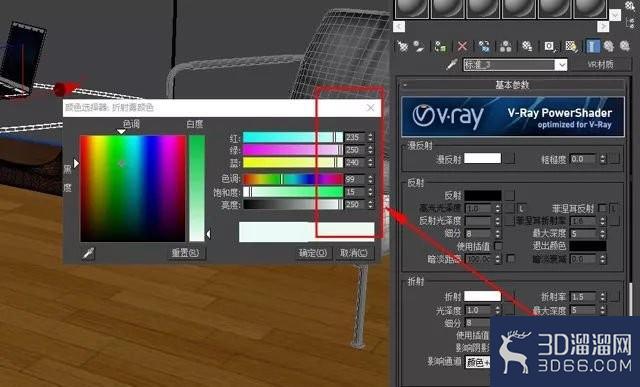The image size is (640, 387).
Task: Click 饱和度 saturation slider
Action: [x=293, y=192]
